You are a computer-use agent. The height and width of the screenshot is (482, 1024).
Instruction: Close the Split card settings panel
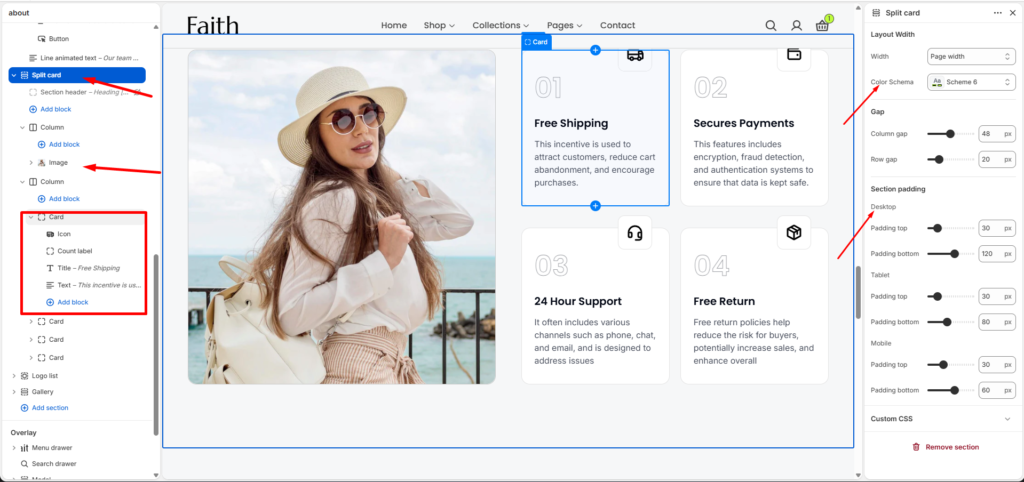(x=1013, y=12)
